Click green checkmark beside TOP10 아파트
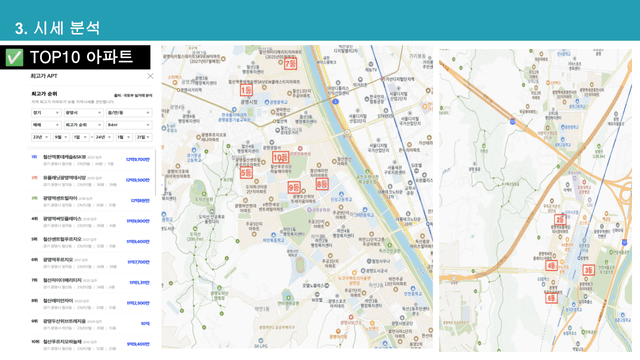640x360 pixels. pos(15,57)
